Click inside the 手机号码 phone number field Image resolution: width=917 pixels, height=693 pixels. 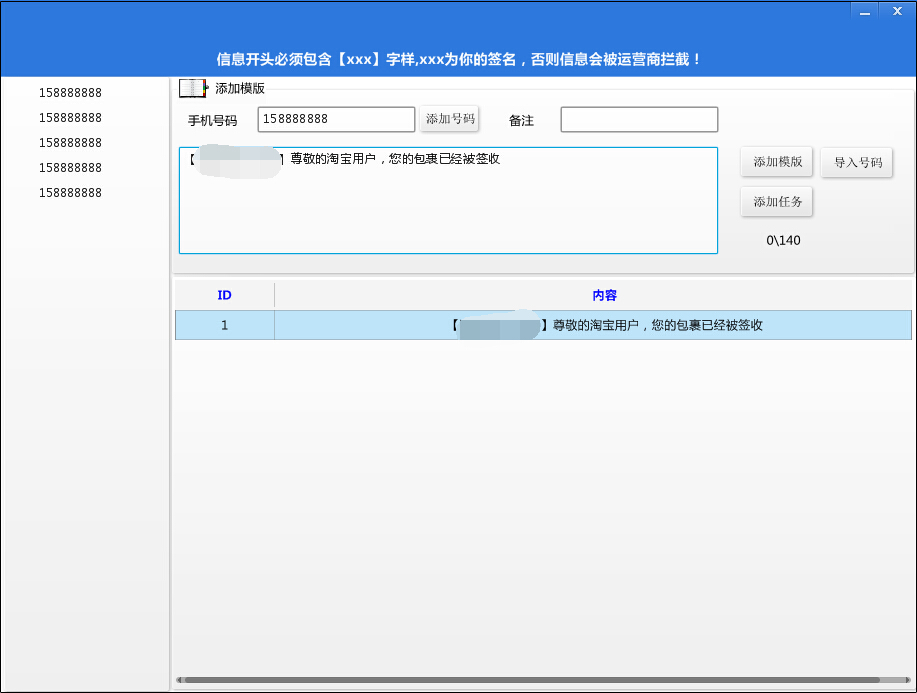(335, 118)
